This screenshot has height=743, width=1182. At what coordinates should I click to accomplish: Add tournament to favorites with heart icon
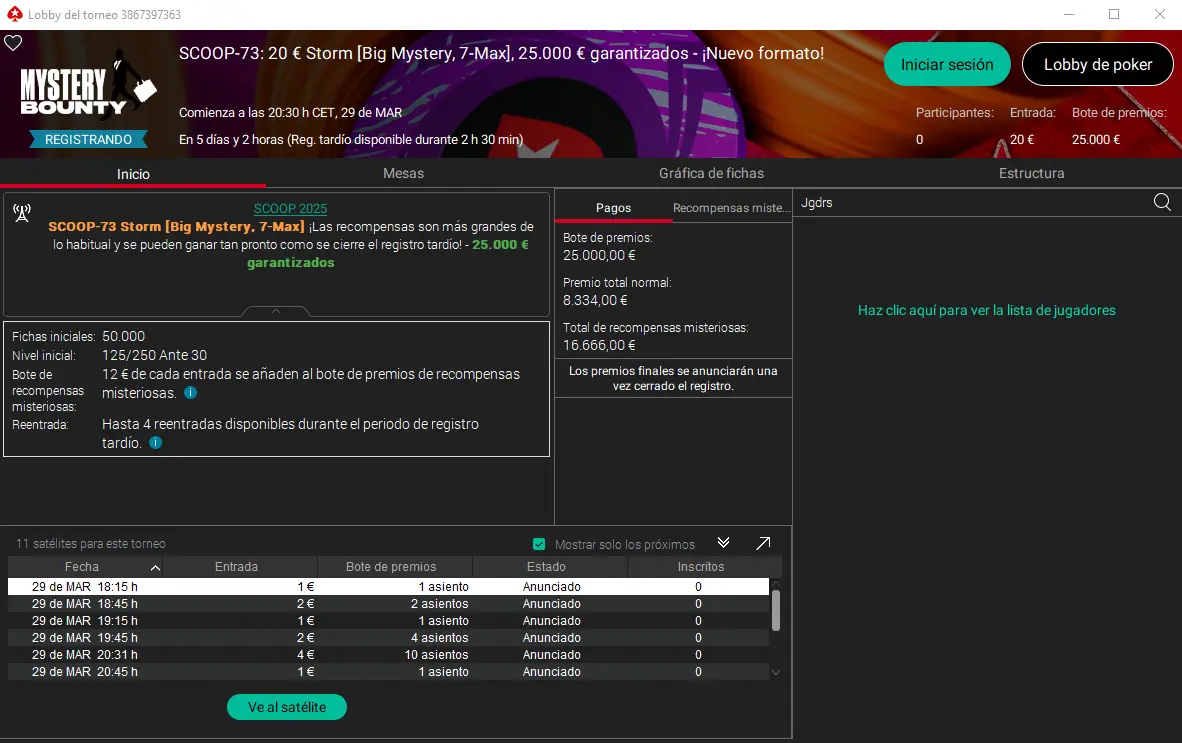click(13, 43)
